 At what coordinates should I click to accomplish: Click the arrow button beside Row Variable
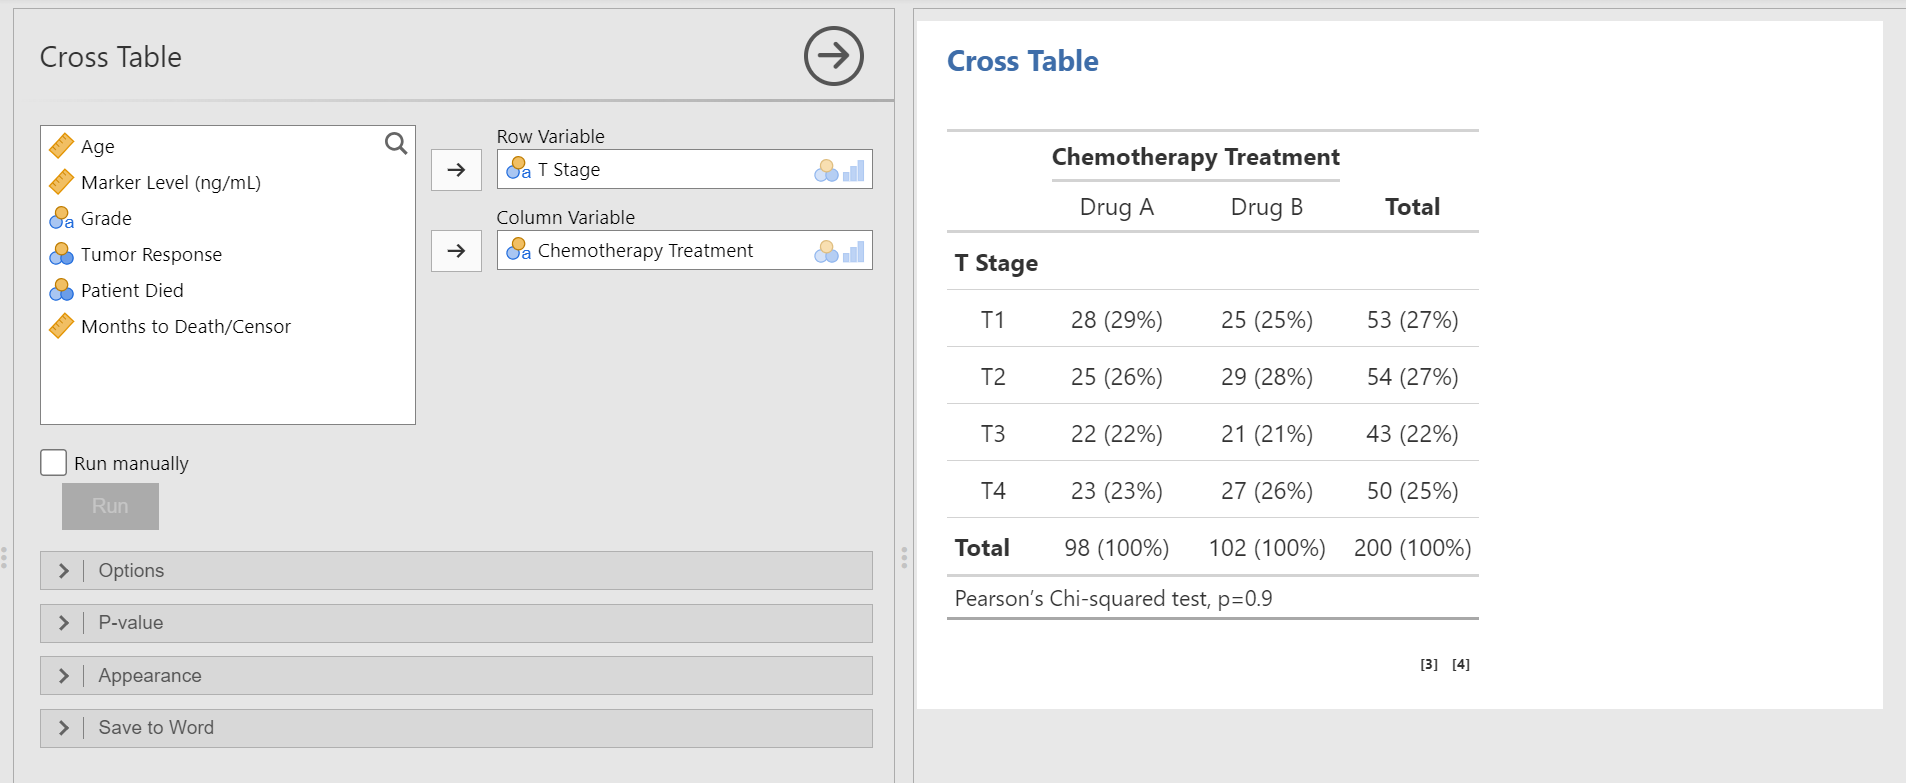coord(456,170)
